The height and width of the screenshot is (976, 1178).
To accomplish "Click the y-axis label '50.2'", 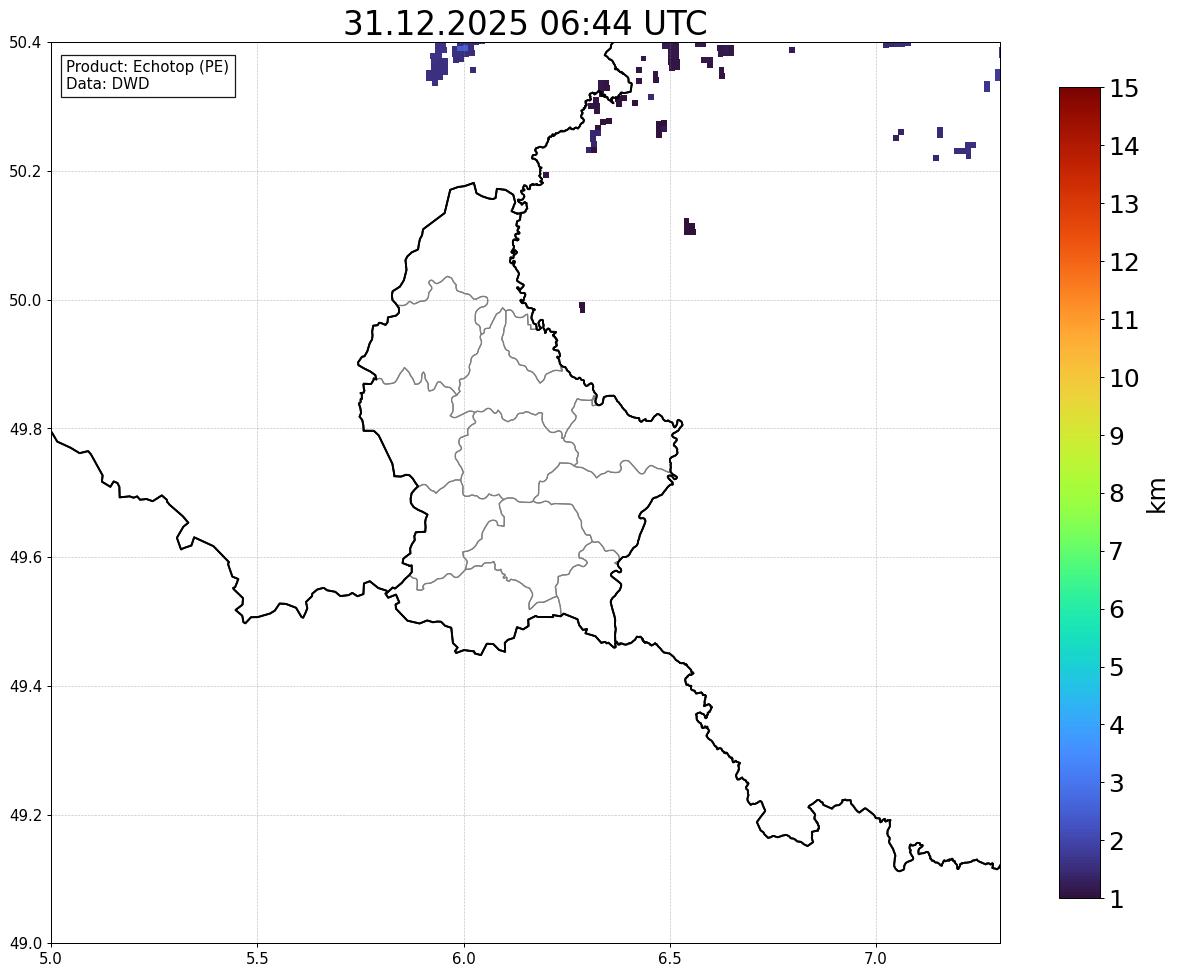I will (24, 171).
